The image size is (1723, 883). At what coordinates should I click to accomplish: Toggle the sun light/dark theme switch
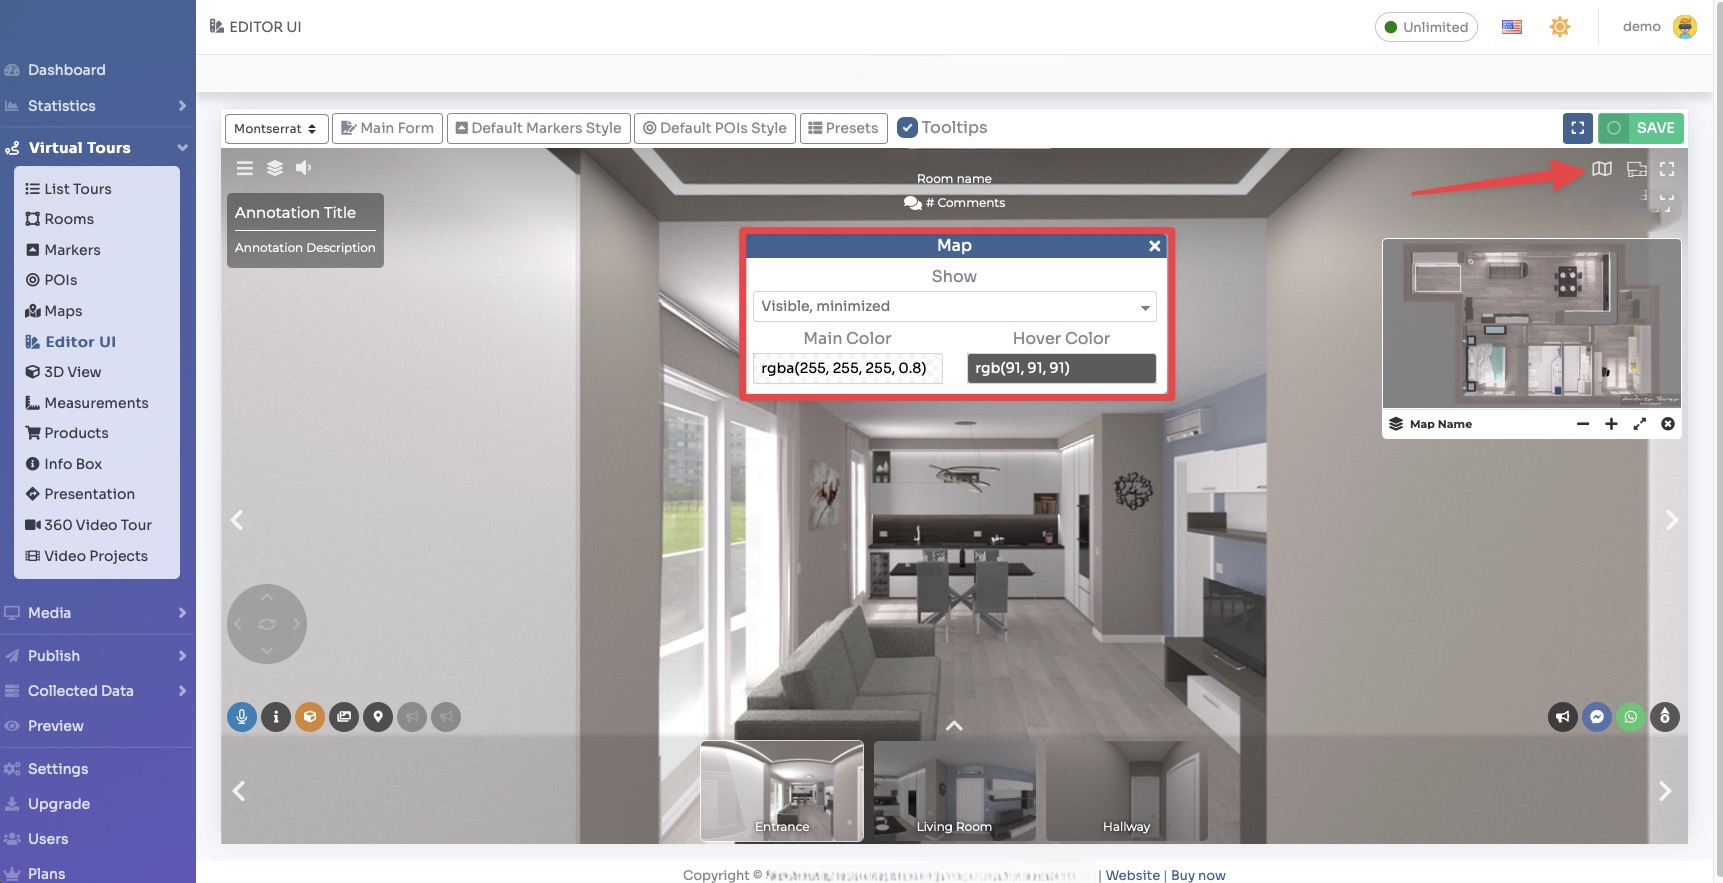[1559, 27]
